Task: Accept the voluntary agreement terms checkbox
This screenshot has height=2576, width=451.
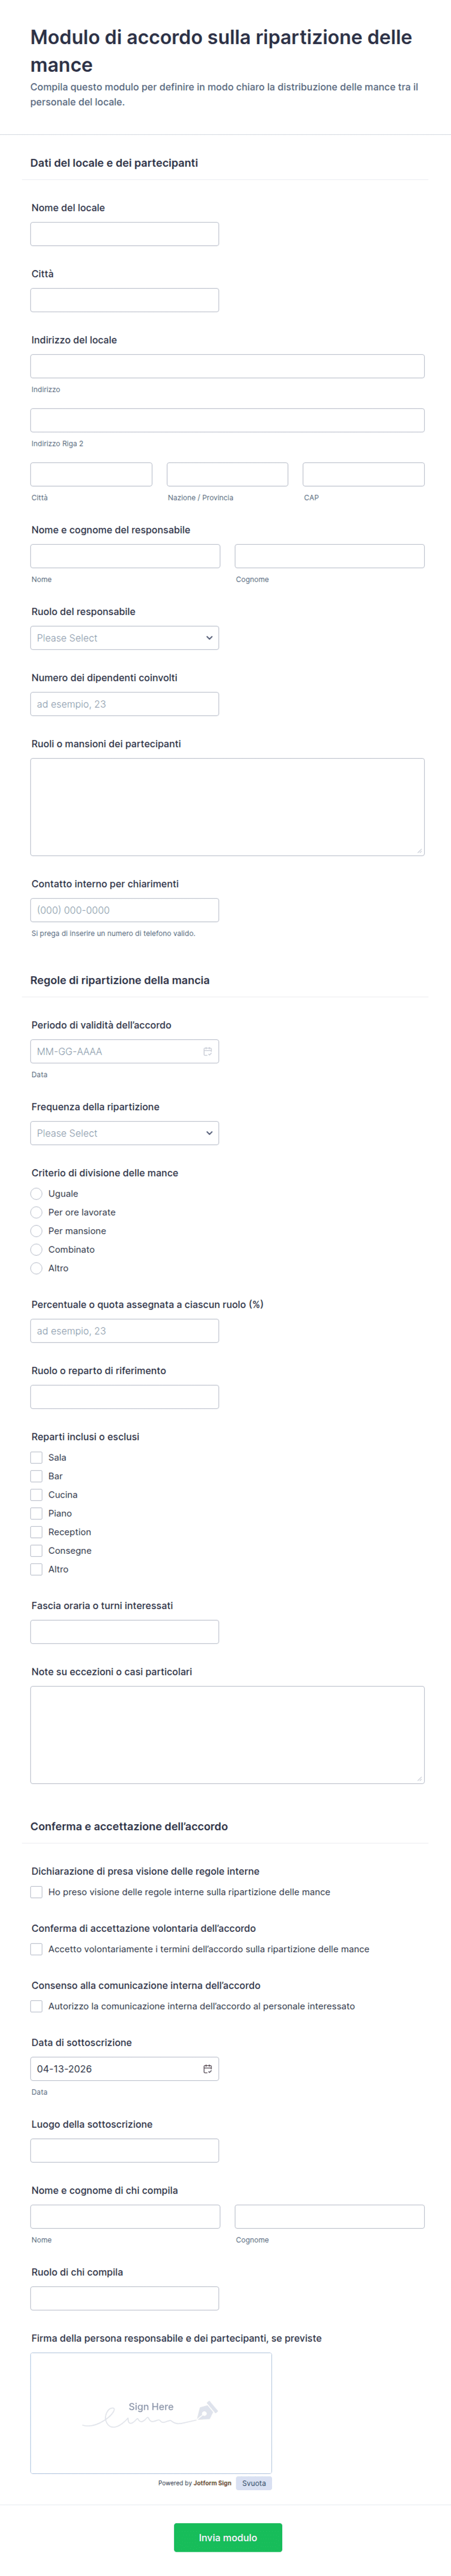Action: (37, 1949)
